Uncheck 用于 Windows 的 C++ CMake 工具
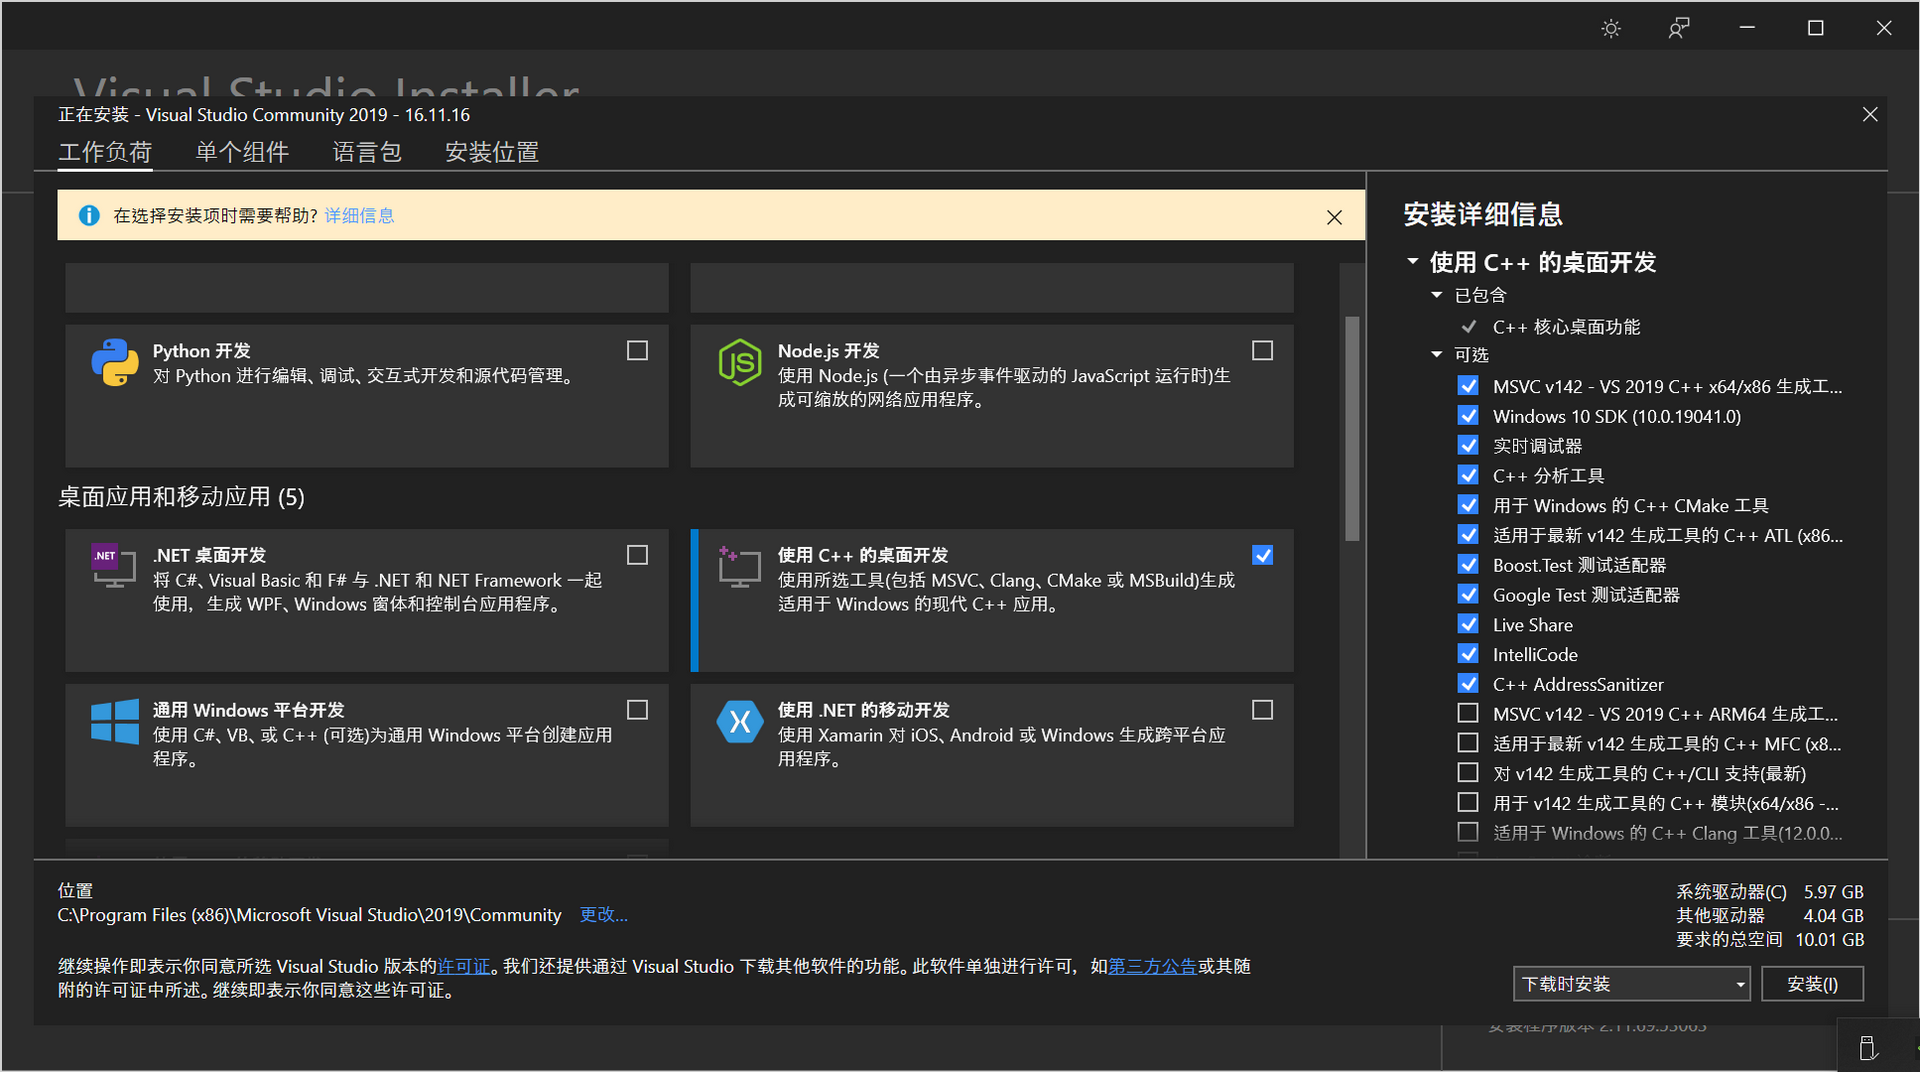 1468,505
